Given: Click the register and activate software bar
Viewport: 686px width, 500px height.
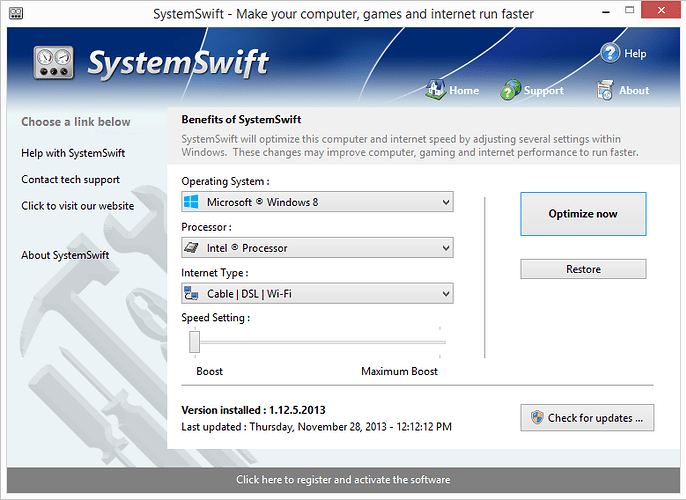Looking at the screenshot, I should tap(343, 480).
